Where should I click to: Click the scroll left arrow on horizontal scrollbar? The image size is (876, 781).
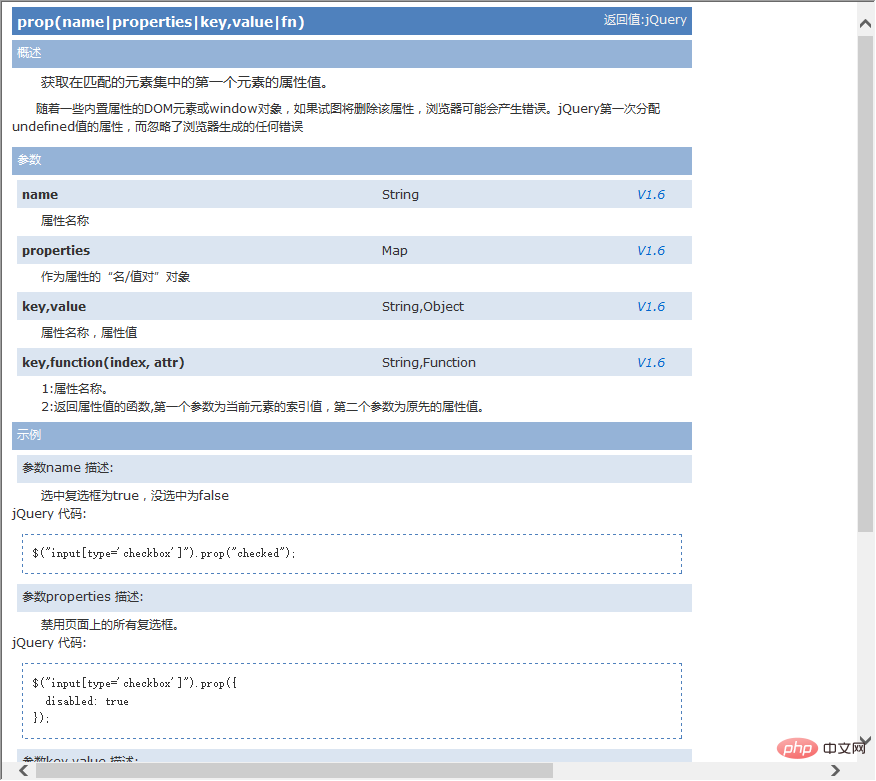point(23,770)
